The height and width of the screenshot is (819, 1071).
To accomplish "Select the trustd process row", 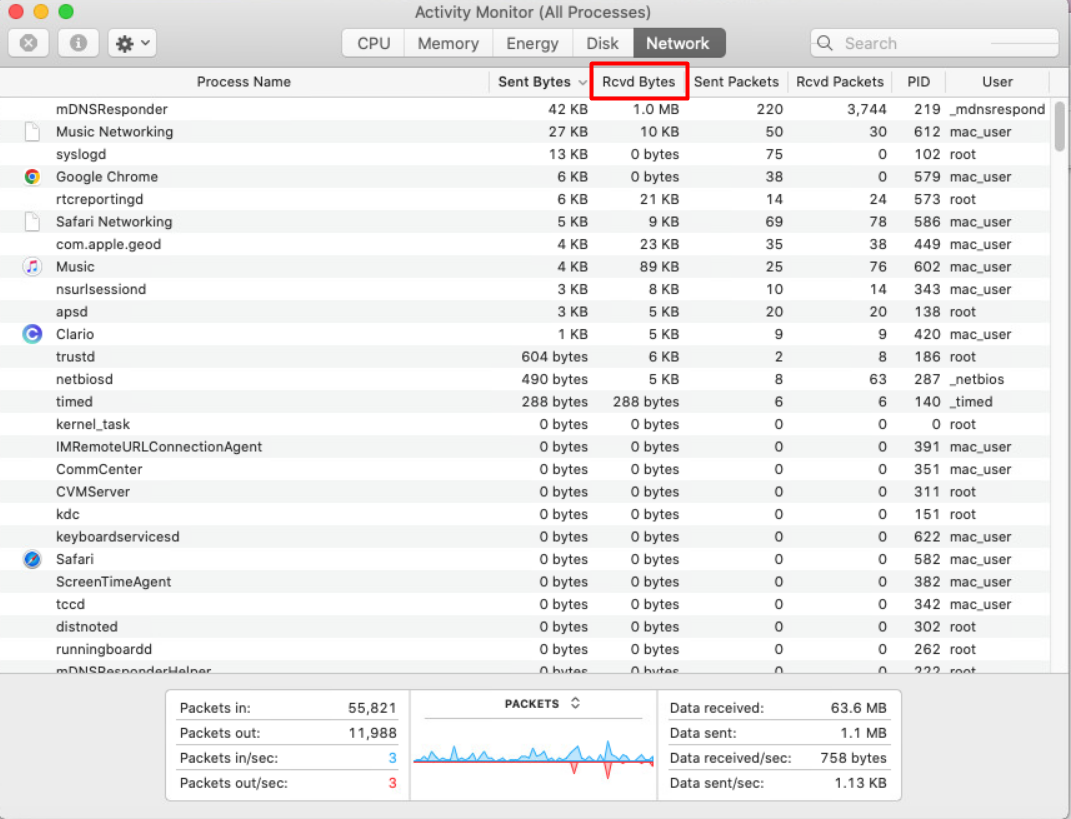I will 525,357.
